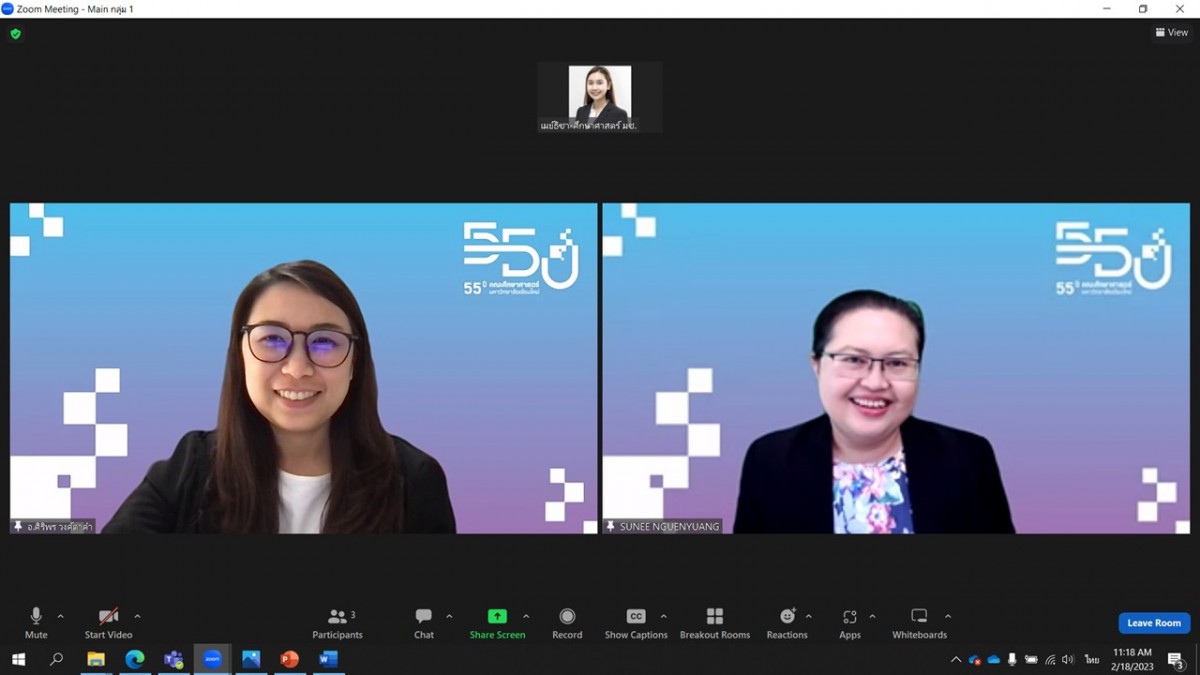Open Whiteboards
The height and width of the screenshot is (675, 1200).
pos(919,622)
